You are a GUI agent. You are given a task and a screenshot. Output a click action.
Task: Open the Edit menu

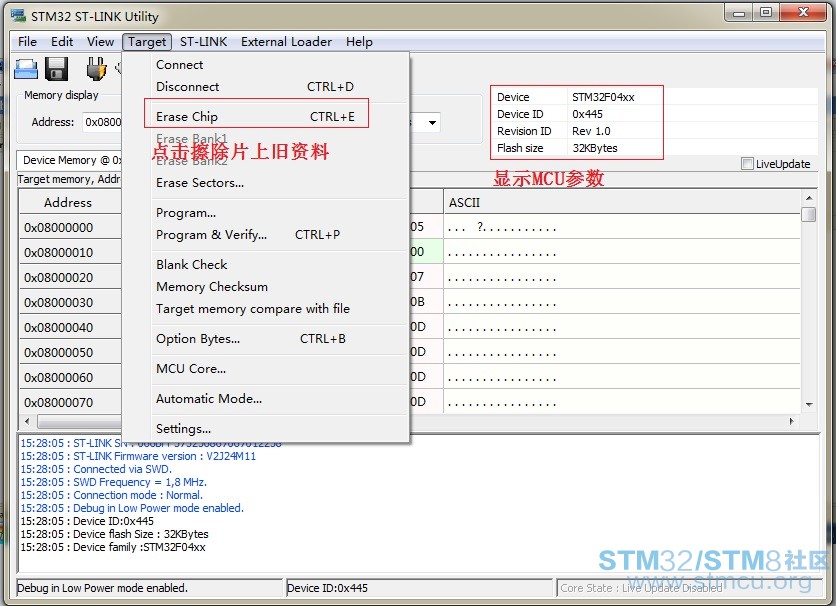pos(62,42)
